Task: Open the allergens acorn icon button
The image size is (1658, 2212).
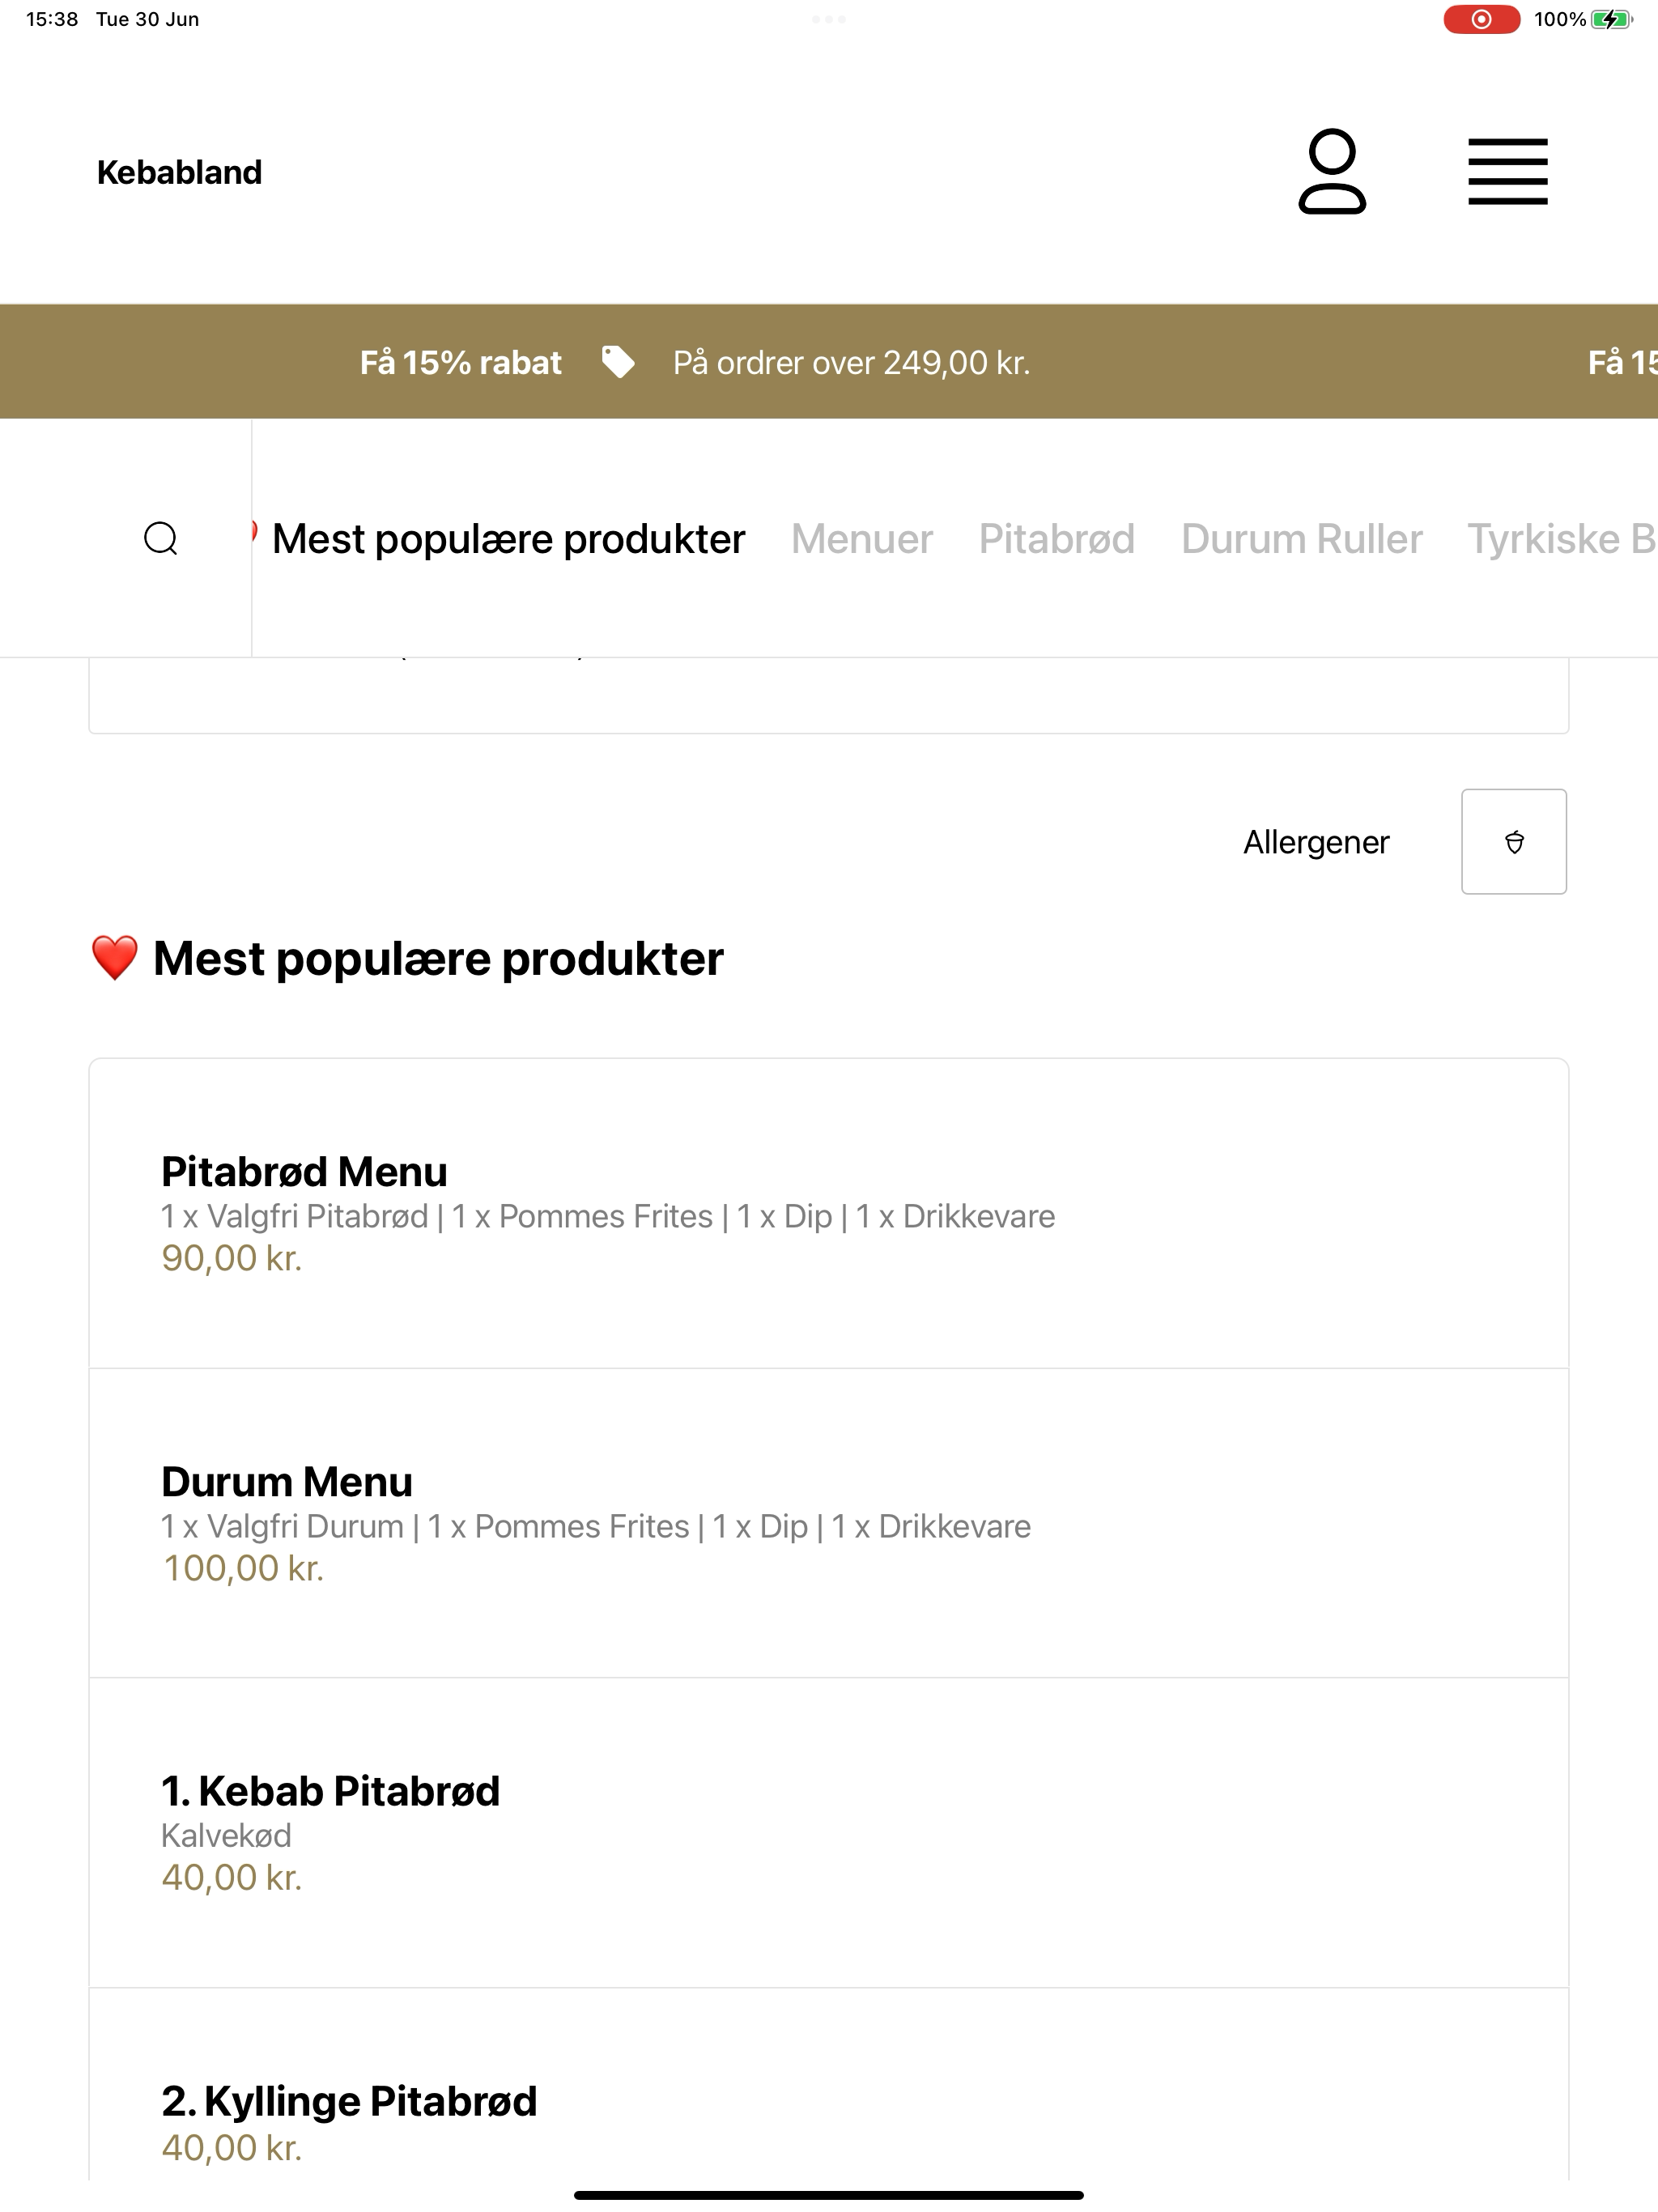Action: [x=1514, y=842]
